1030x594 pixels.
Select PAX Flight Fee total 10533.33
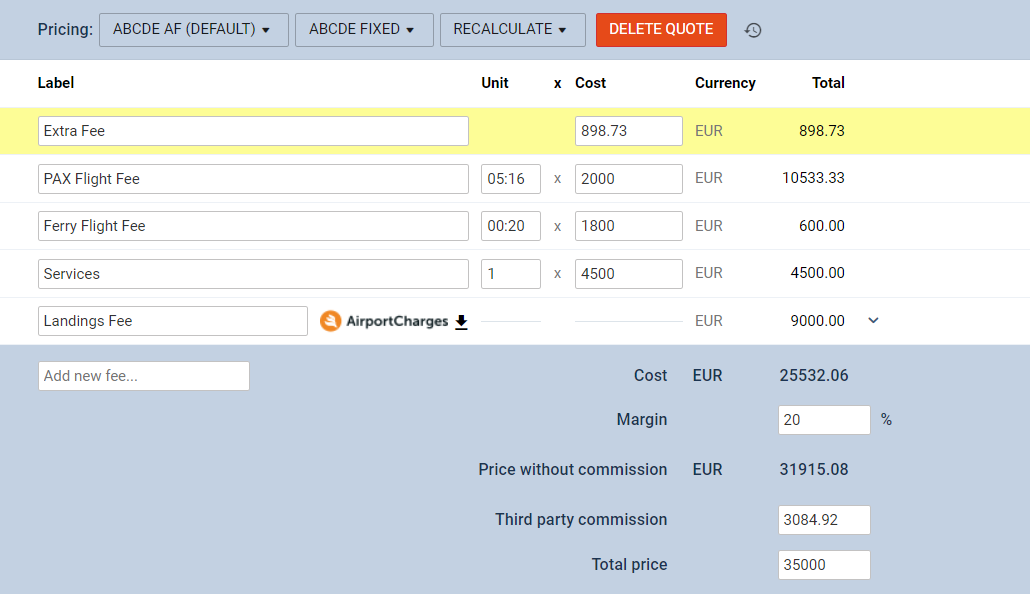click(813, 178)
